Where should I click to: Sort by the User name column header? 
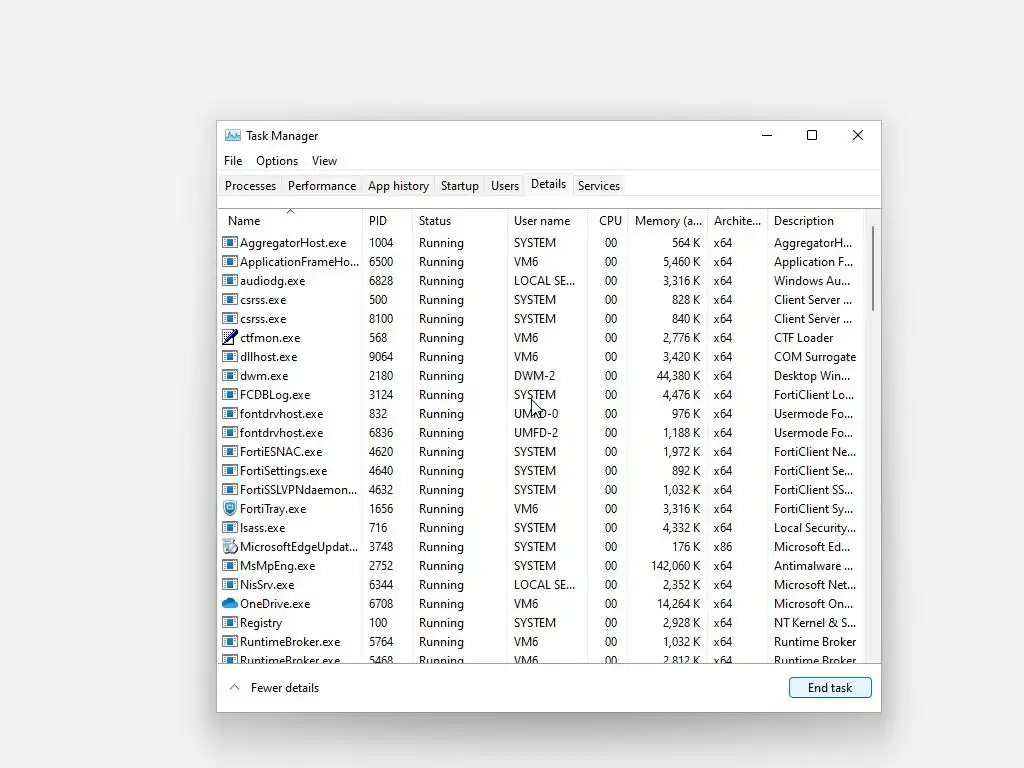click(x=547, y=221)
